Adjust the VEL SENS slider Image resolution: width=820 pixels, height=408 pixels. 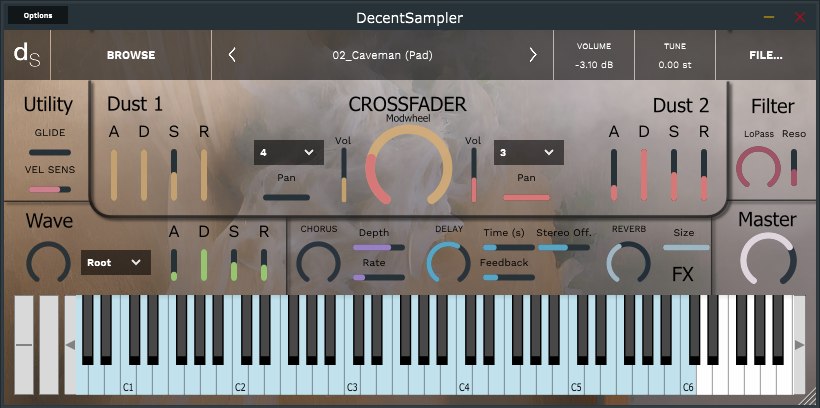click(50, 189)
